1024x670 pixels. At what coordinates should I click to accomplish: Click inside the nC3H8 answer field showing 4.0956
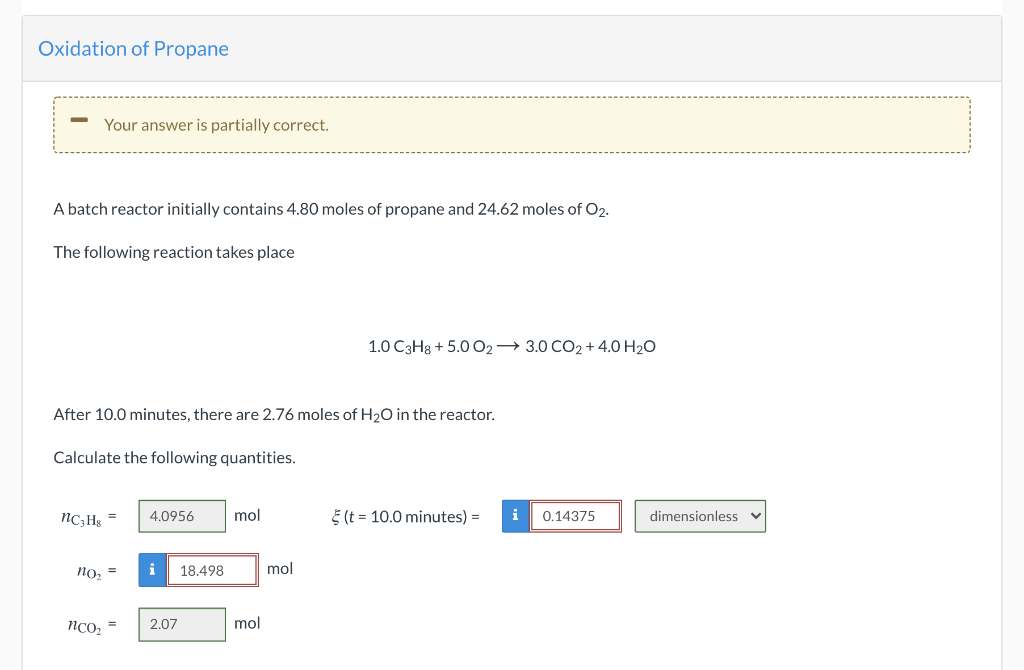181,516
